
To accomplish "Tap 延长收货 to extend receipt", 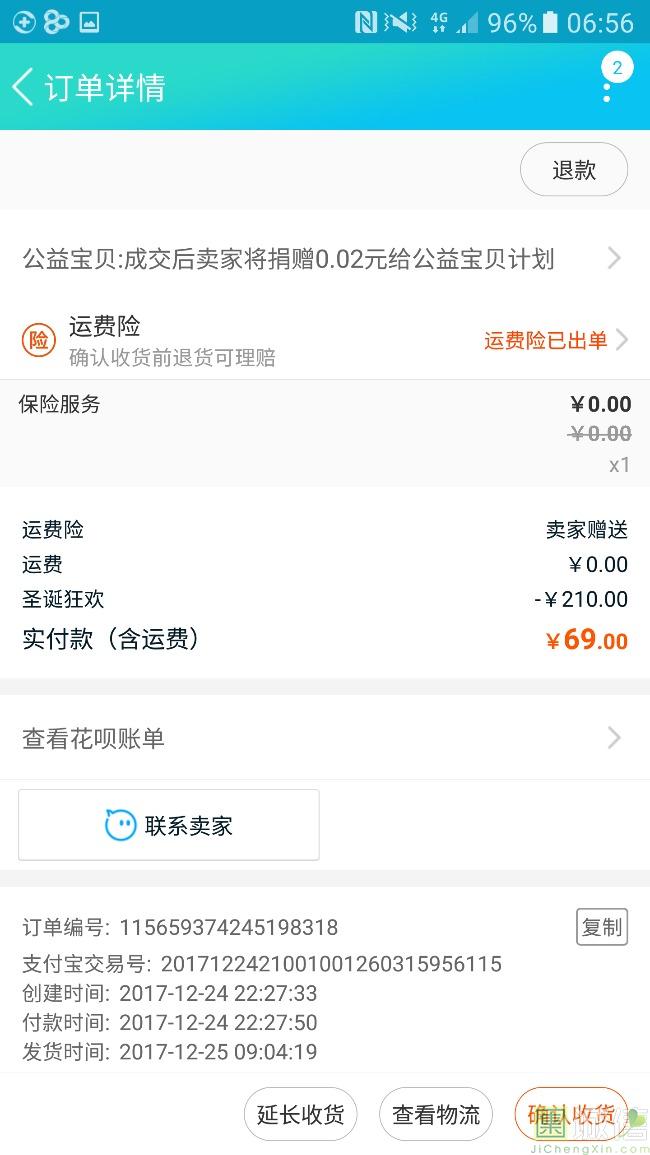I will 300,1114.
